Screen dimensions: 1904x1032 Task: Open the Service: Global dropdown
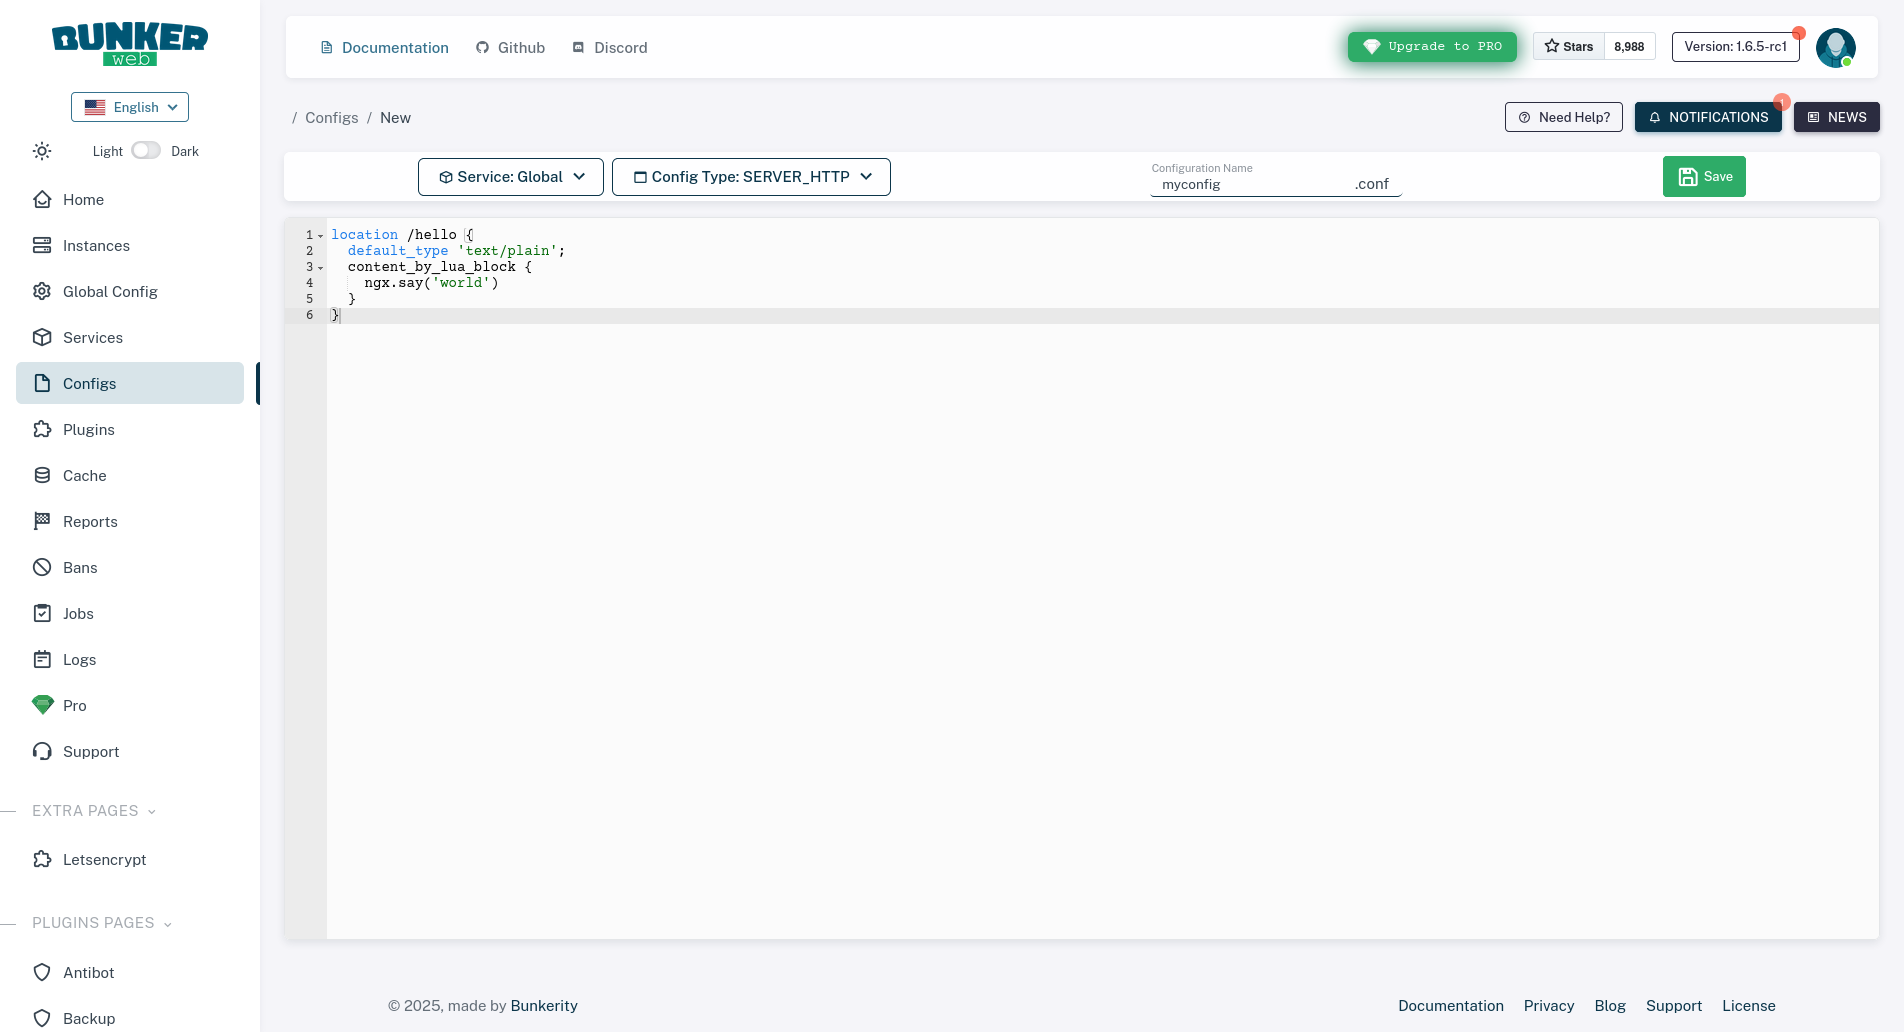point(510,176)
